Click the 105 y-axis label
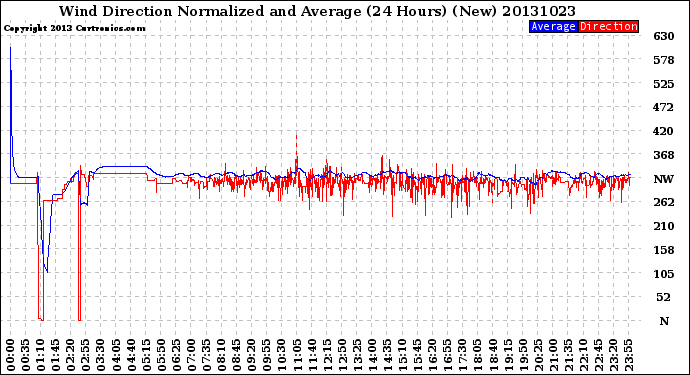The height and width of the screenshot is (375, 690). 664,274
